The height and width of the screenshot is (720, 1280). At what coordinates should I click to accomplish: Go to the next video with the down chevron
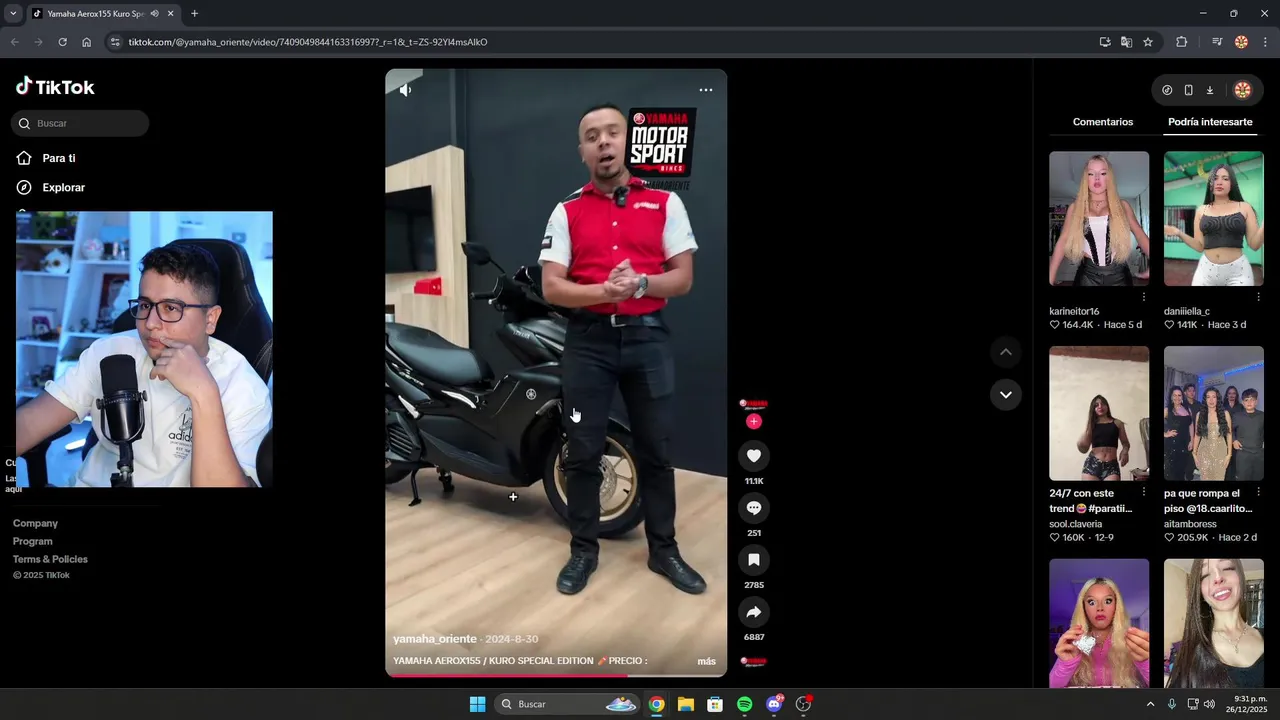point(1006,394)
